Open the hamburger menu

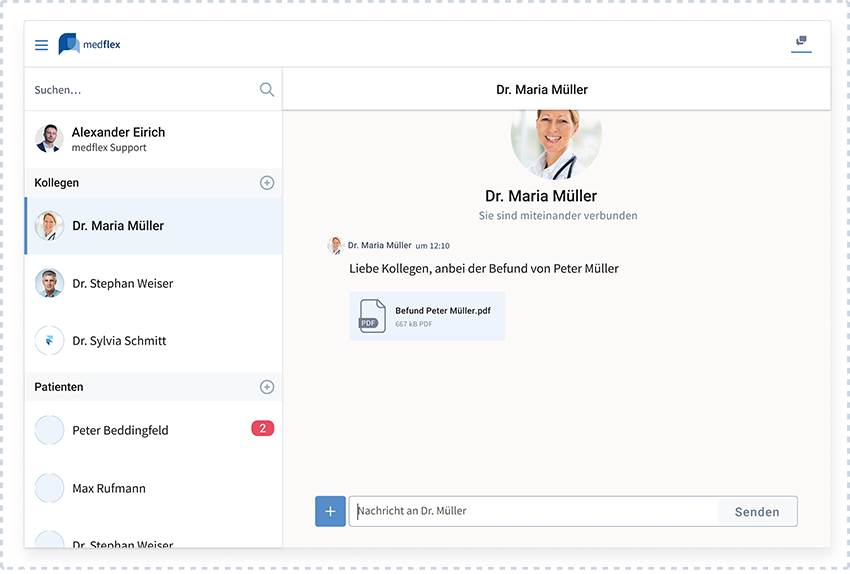[x=41, y=45]
